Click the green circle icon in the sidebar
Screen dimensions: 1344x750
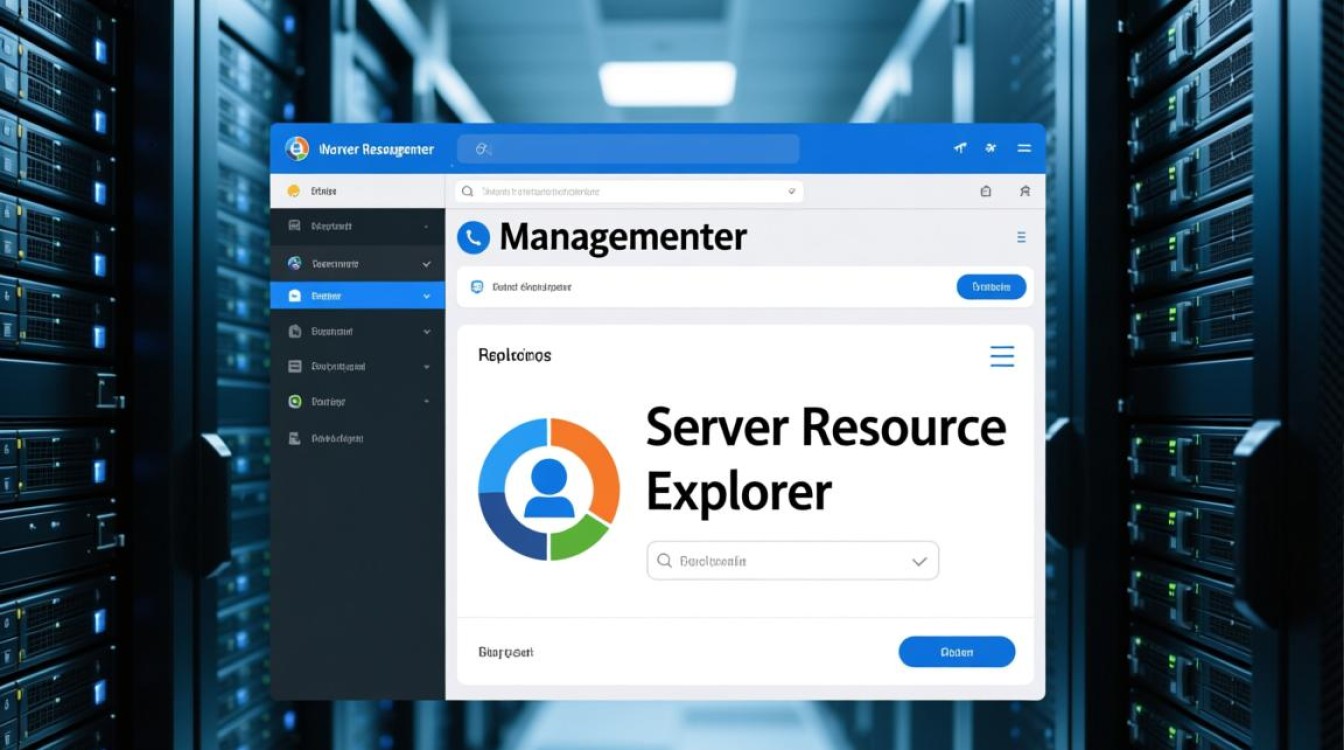pyautogui.click(x=295, y=402)
